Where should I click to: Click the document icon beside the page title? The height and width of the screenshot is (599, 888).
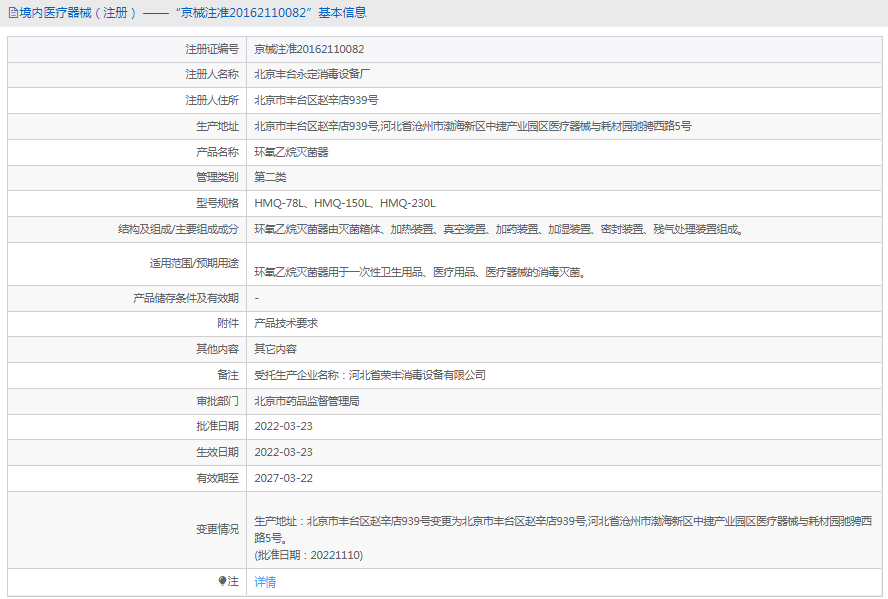tap(12, 13)
